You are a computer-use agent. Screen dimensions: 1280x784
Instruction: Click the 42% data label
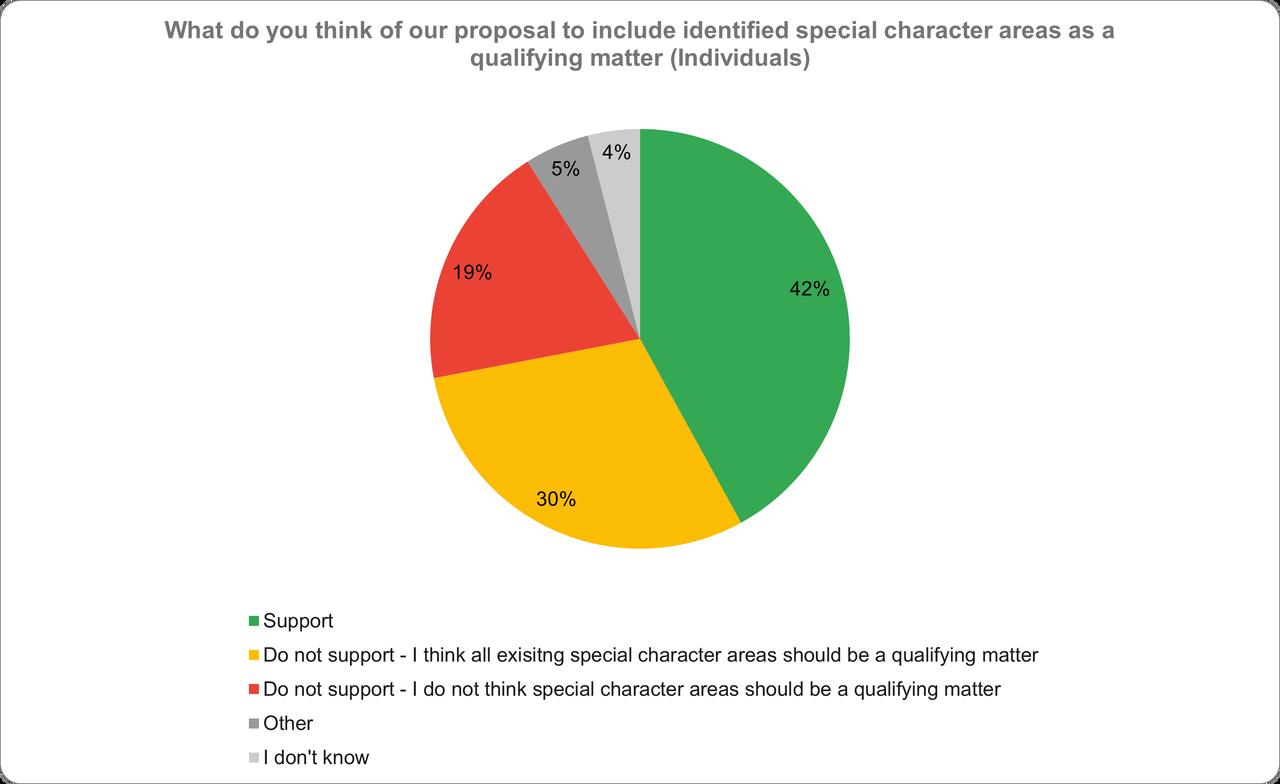pyautogui.click(x=809, y=289)
